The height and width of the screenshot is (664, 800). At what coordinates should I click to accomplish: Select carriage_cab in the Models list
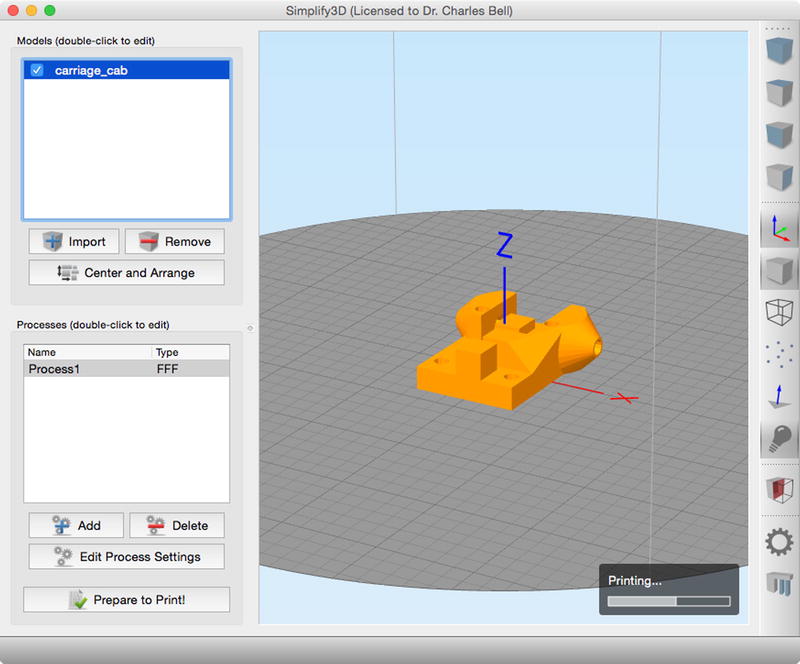(127, 70)
